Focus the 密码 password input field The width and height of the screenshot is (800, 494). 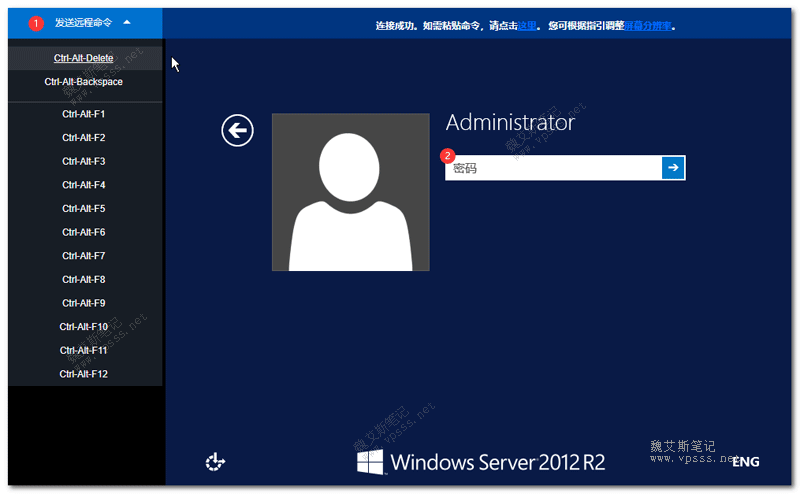(554, 168)
